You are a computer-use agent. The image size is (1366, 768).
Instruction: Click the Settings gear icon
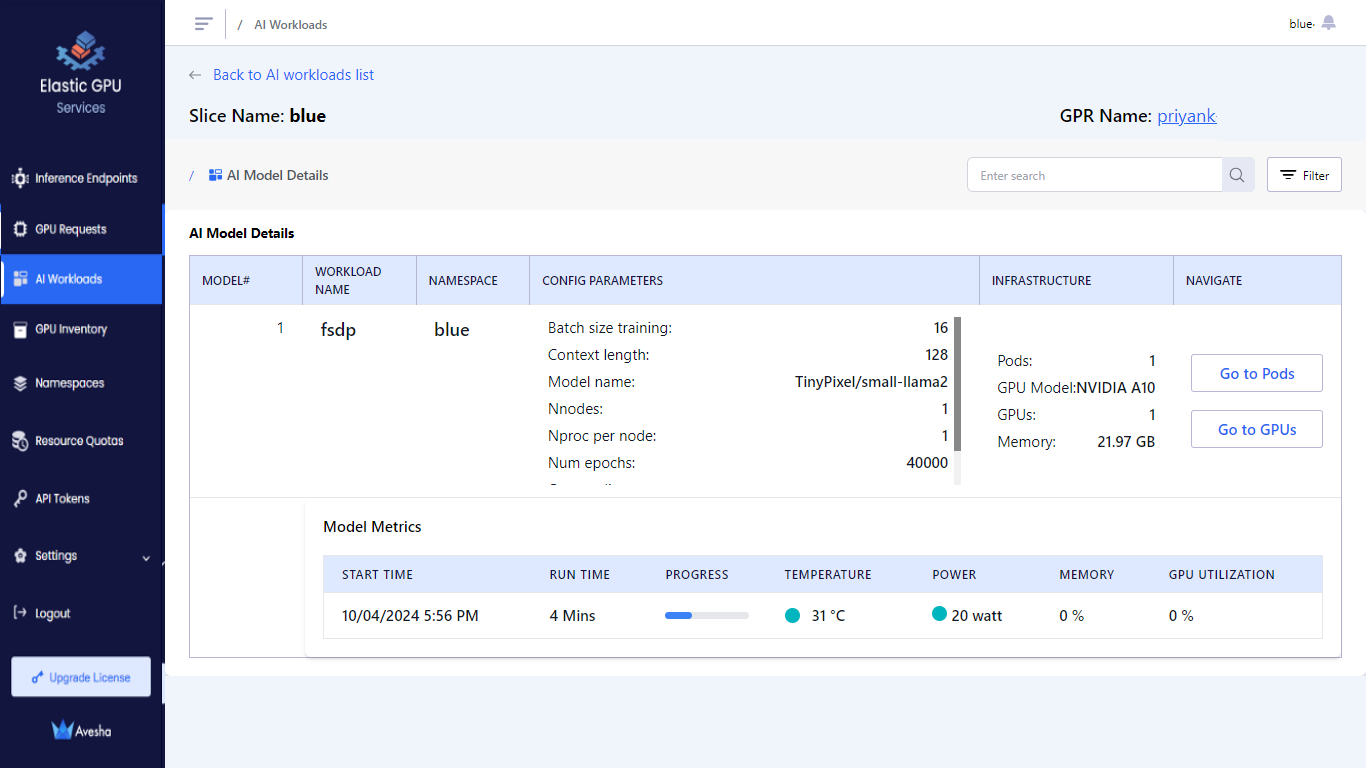[20, 556]
